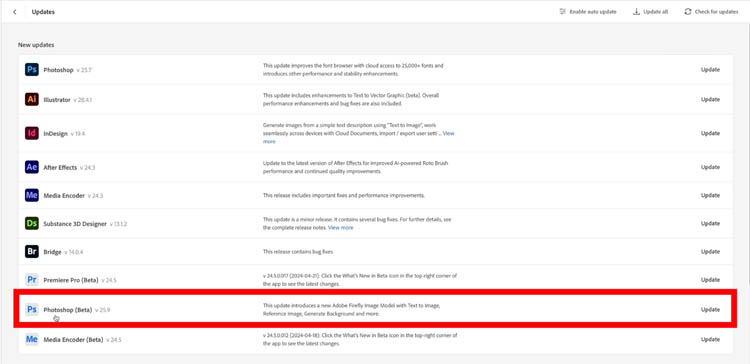
Task: Select the Photoshop (Beta) name text
Action: tap(67, 310)
